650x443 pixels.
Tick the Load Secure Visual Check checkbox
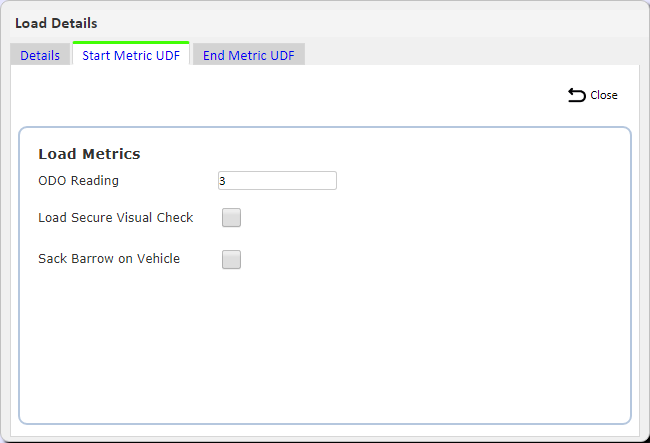tap(231, 218)
